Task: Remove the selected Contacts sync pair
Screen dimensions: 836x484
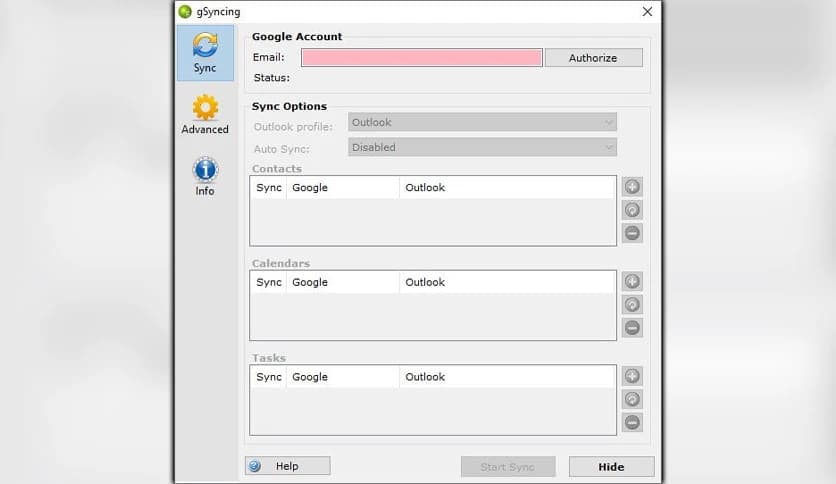Action: [632, 233]
